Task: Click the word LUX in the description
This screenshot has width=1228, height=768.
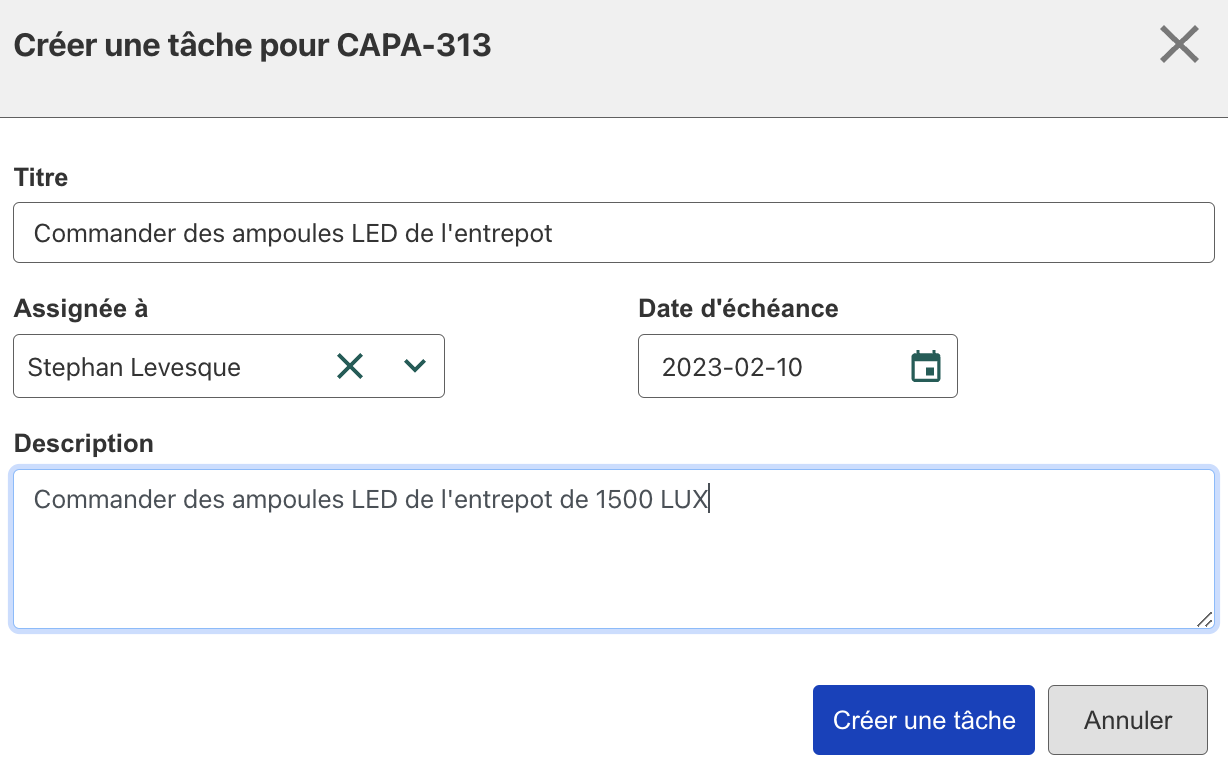Action: [684, 500]
